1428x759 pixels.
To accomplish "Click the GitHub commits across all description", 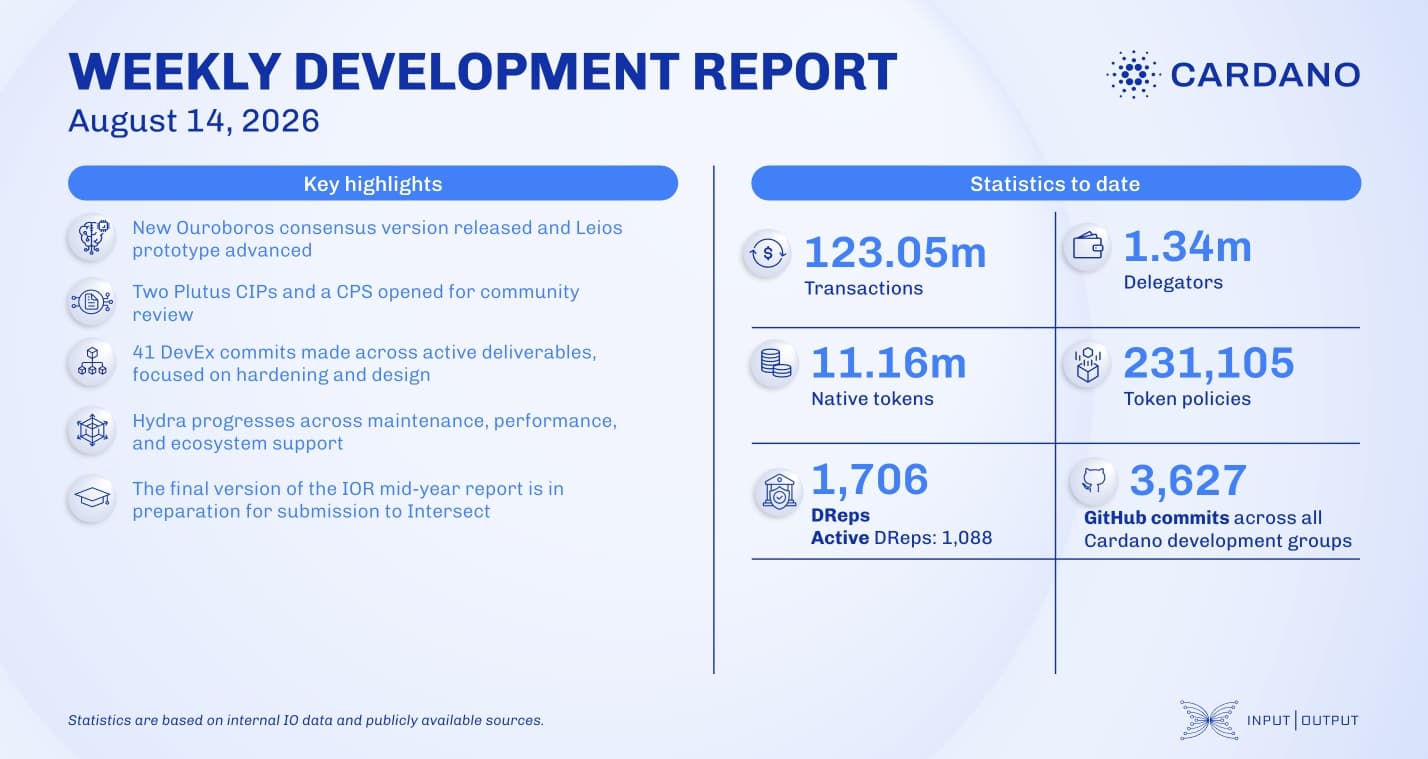I will pos(1218,529).
